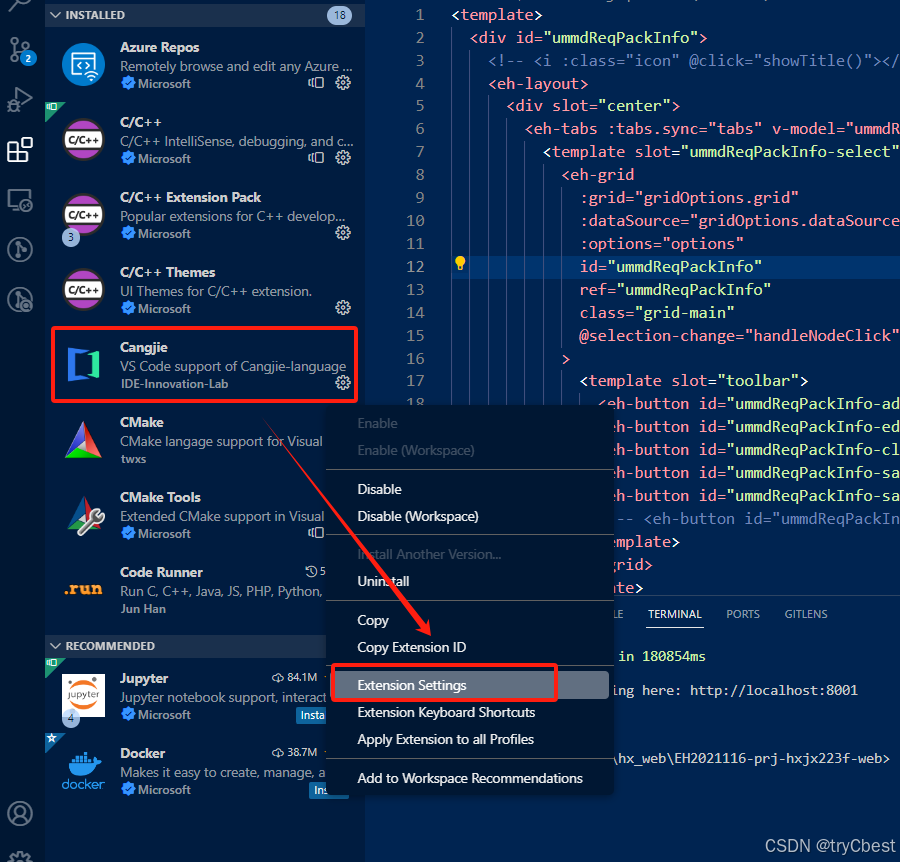Open the Code Runner extension entry
Viewport: 900px width, 862px height.
click(x=186, y=590)
